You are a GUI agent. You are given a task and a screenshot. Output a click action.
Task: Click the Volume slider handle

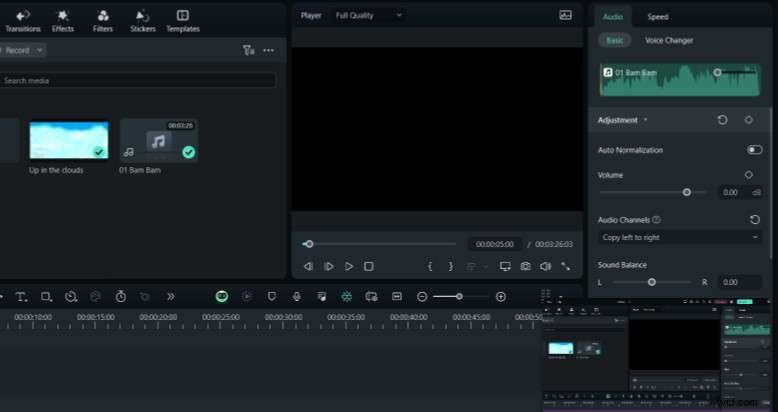click(686, 192)
